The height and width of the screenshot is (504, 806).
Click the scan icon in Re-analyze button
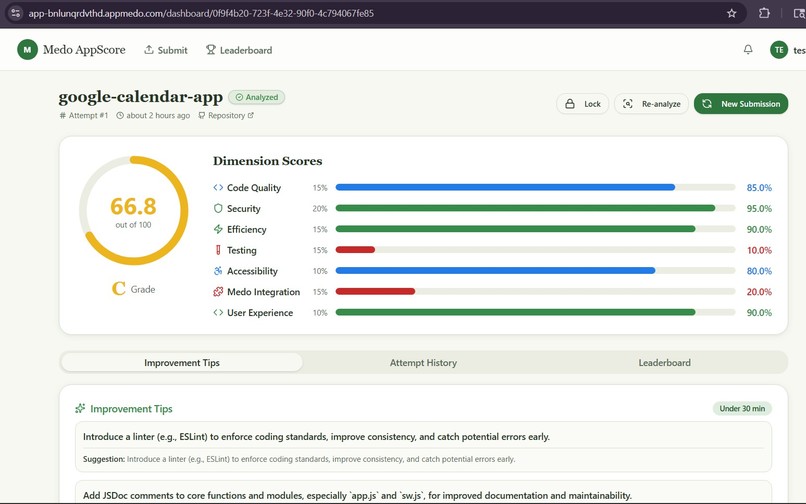tap(627, 104)
